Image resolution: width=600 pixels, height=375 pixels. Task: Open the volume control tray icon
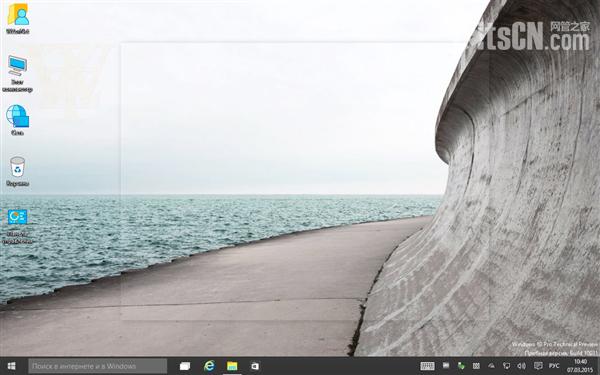tap(521, 366)
